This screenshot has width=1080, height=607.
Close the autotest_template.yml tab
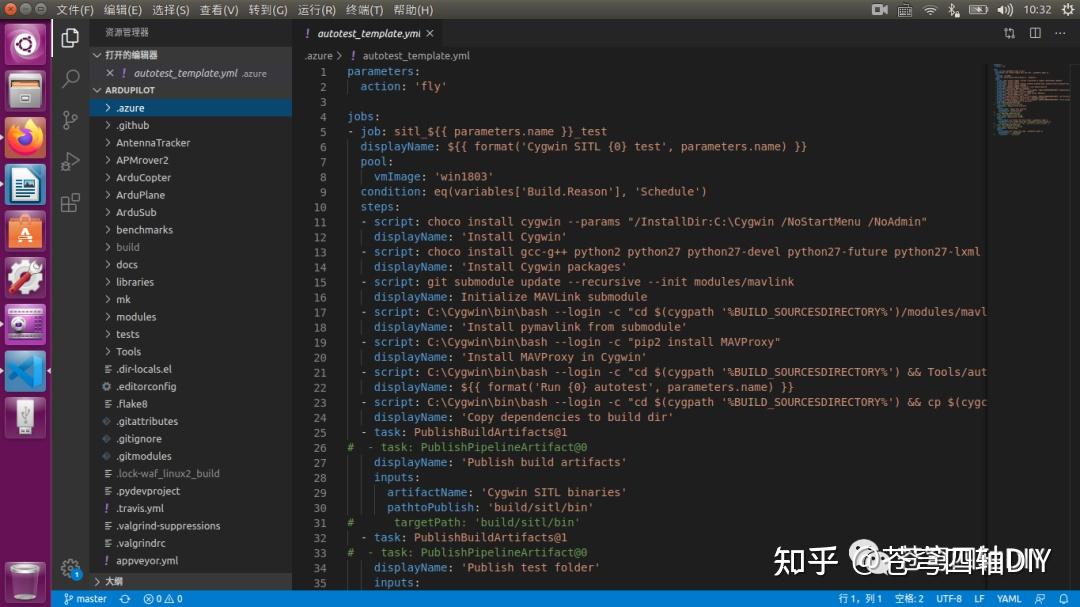coord(430,33)
